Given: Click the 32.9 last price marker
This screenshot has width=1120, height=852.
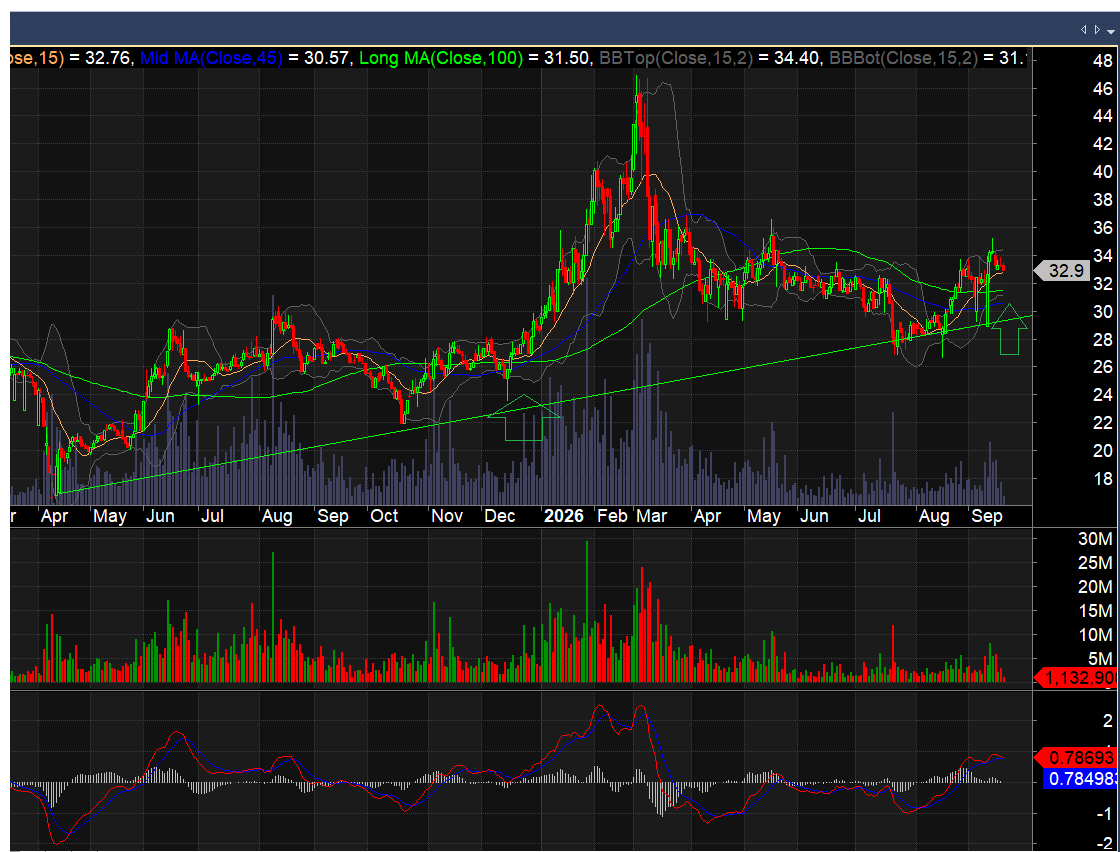Looking at the screenshot, I should [x=1062, y=271].
